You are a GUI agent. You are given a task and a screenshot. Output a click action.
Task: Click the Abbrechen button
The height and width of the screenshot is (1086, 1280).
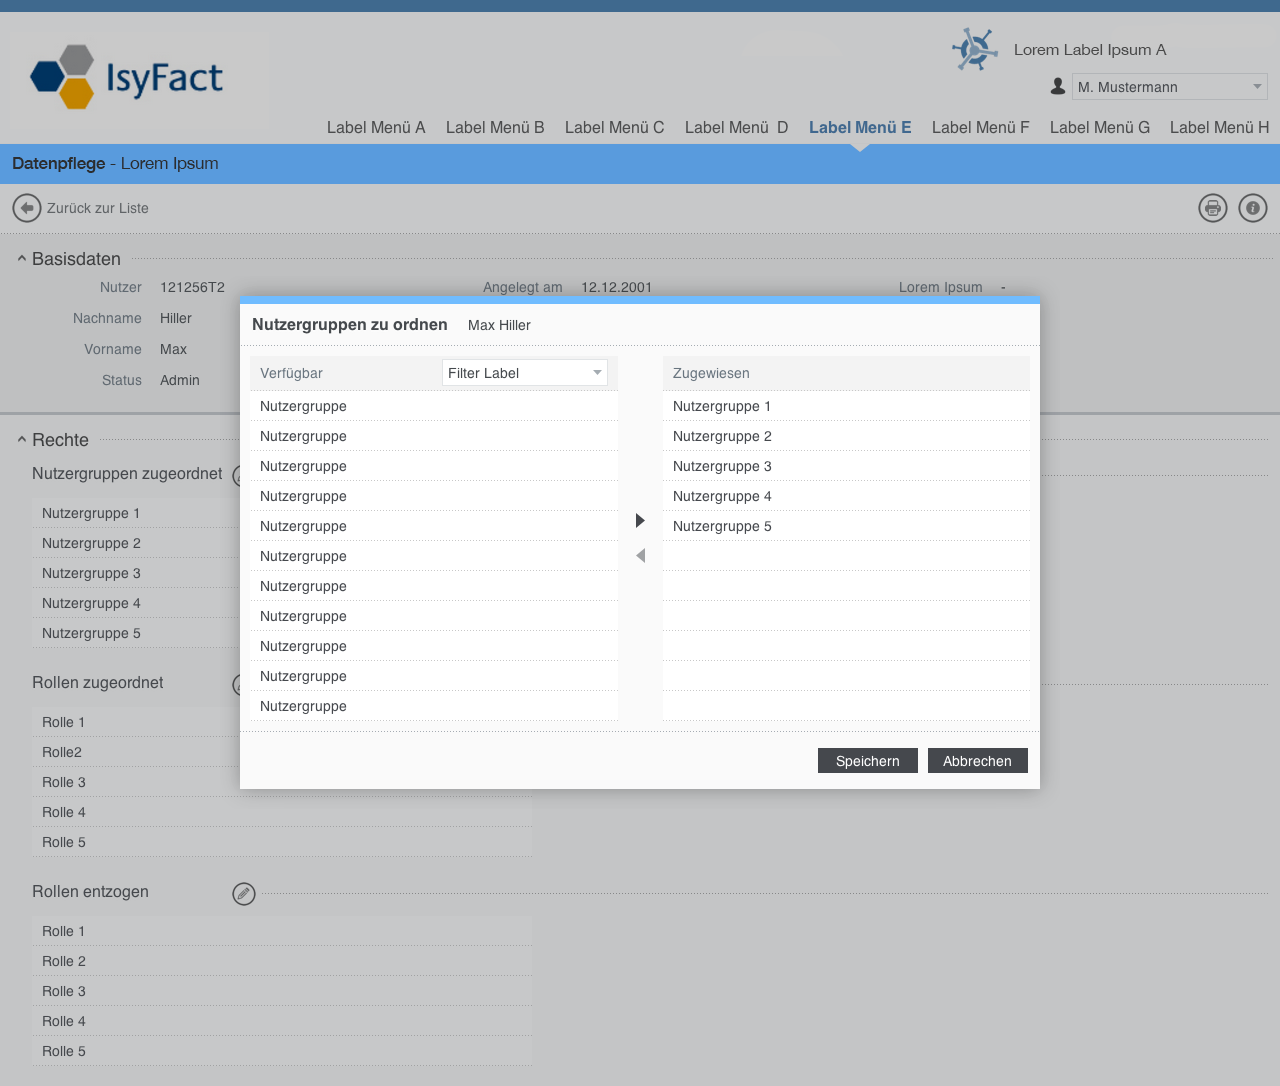click(977, 761)
